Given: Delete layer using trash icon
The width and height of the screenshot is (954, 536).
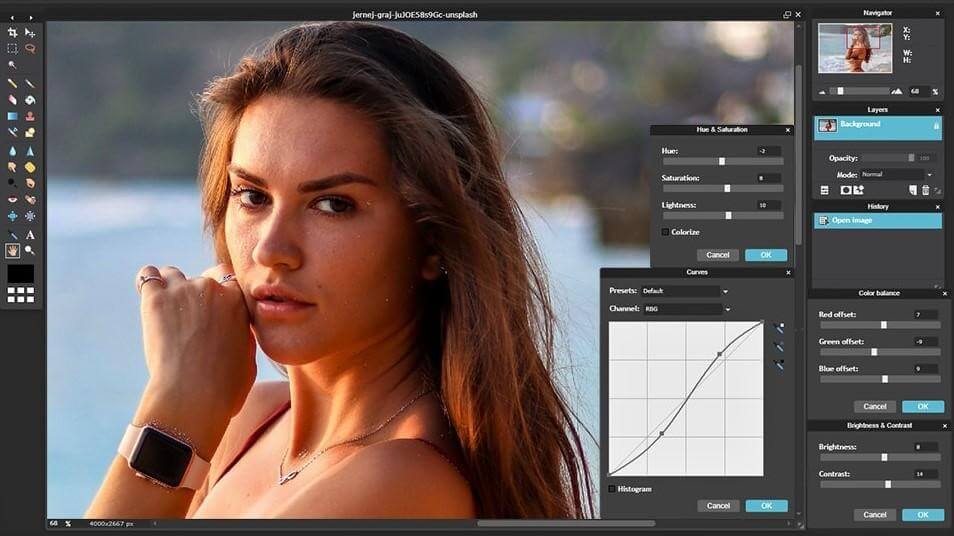Looking at the screenshot, I should (925, 190).
